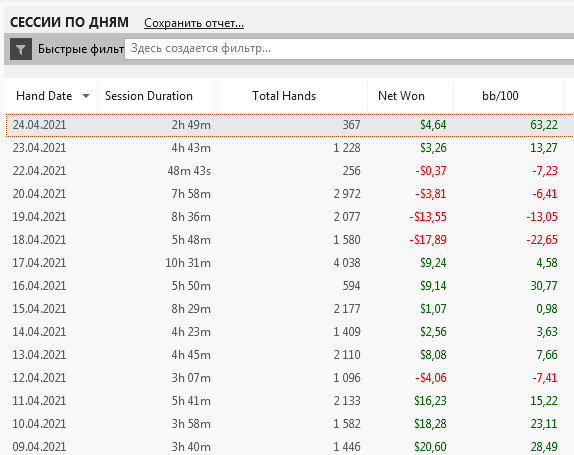
Task: Click the 0,98 bb/100 value
Action: point(547,309)
